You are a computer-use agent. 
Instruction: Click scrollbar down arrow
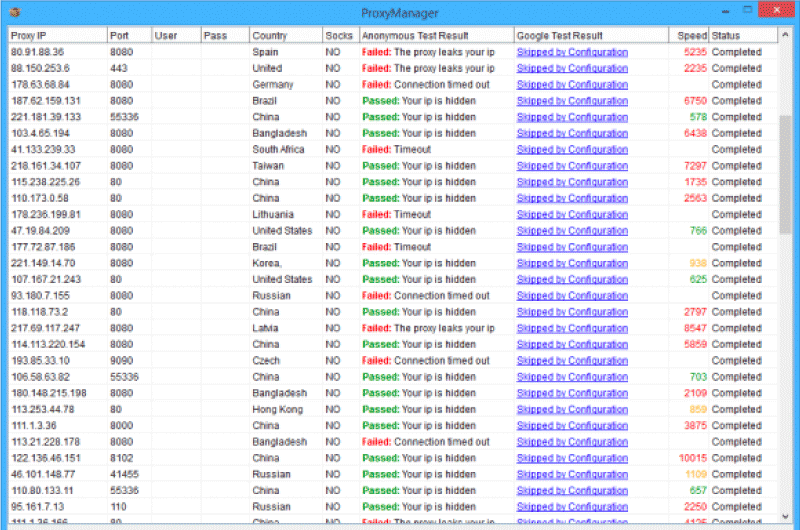pyautogui.click(x=785, y=516)
